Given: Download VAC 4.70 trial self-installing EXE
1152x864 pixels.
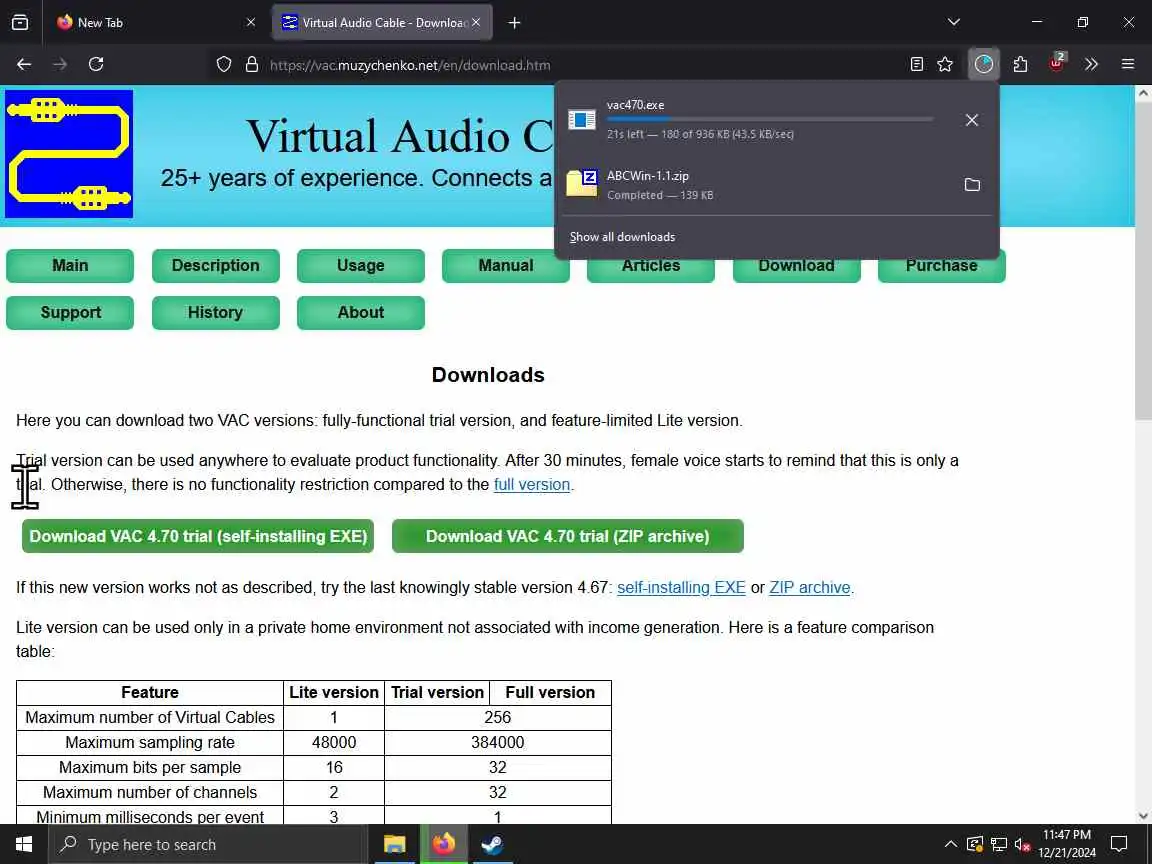Looking at the screenshot, I should click(198, 536).
